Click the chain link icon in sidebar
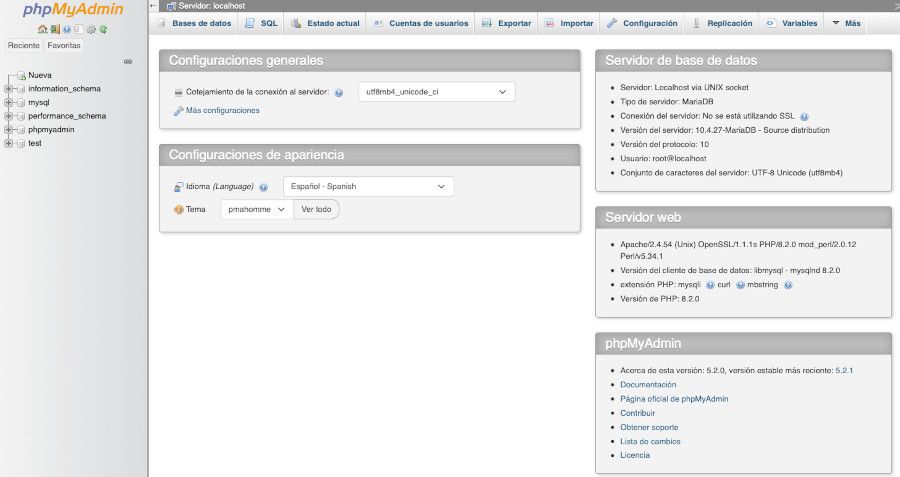This screenshot has height=477, width=900. [x=128, y=61]
